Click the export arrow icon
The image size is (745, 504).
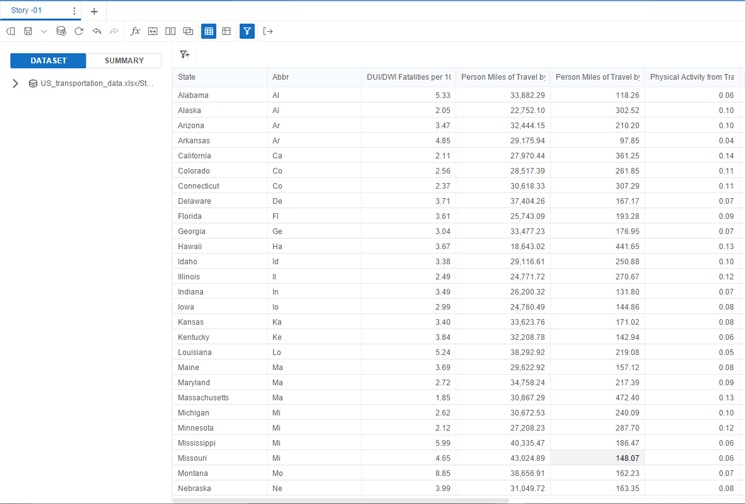[x=268, y=31]
